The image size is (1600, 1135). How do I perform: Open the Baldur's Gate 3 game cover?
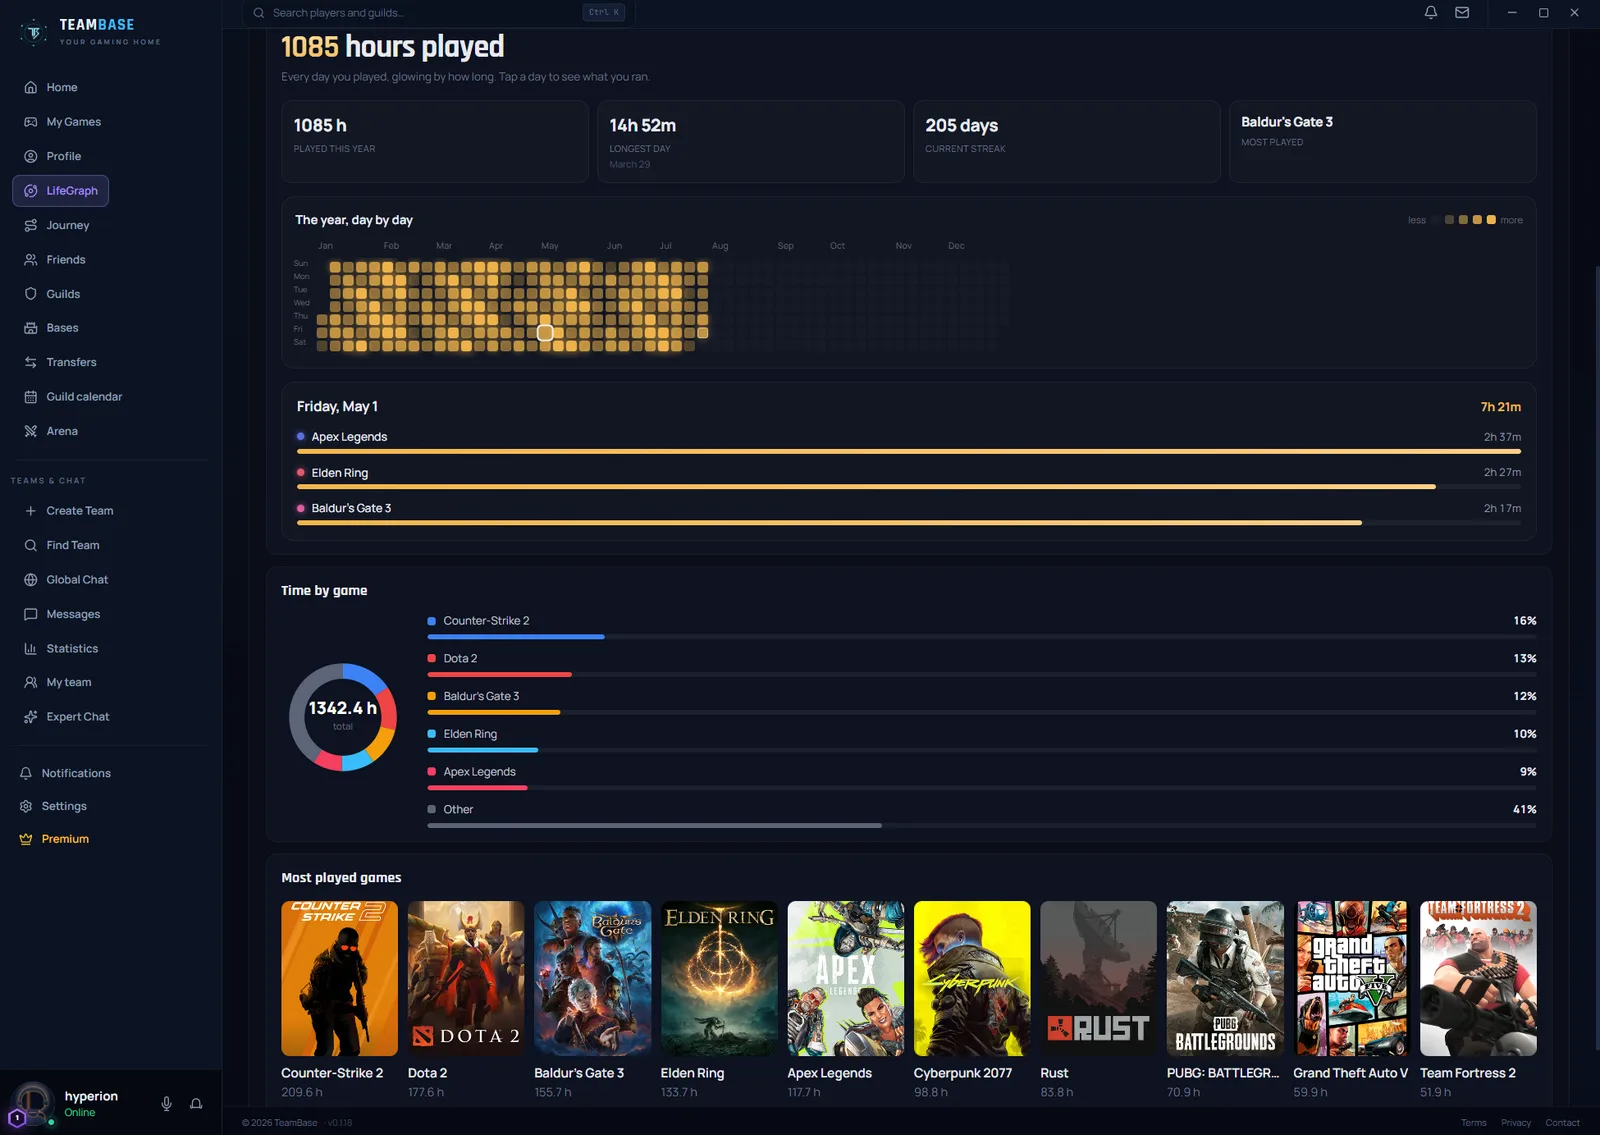pos(592,979)
